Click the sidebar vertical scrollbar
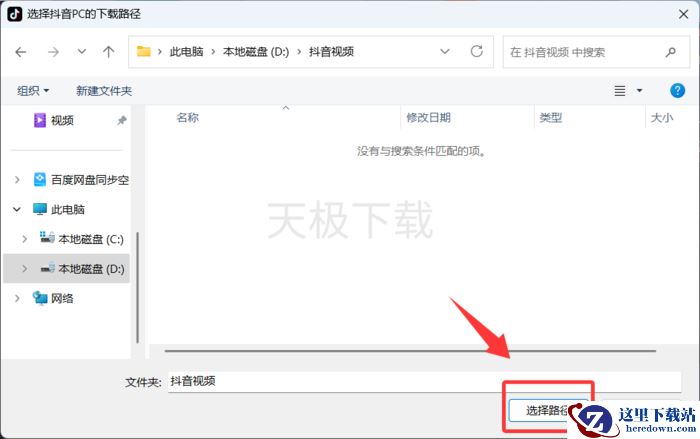This screenshot has height=439, width=700. point(138,288)
